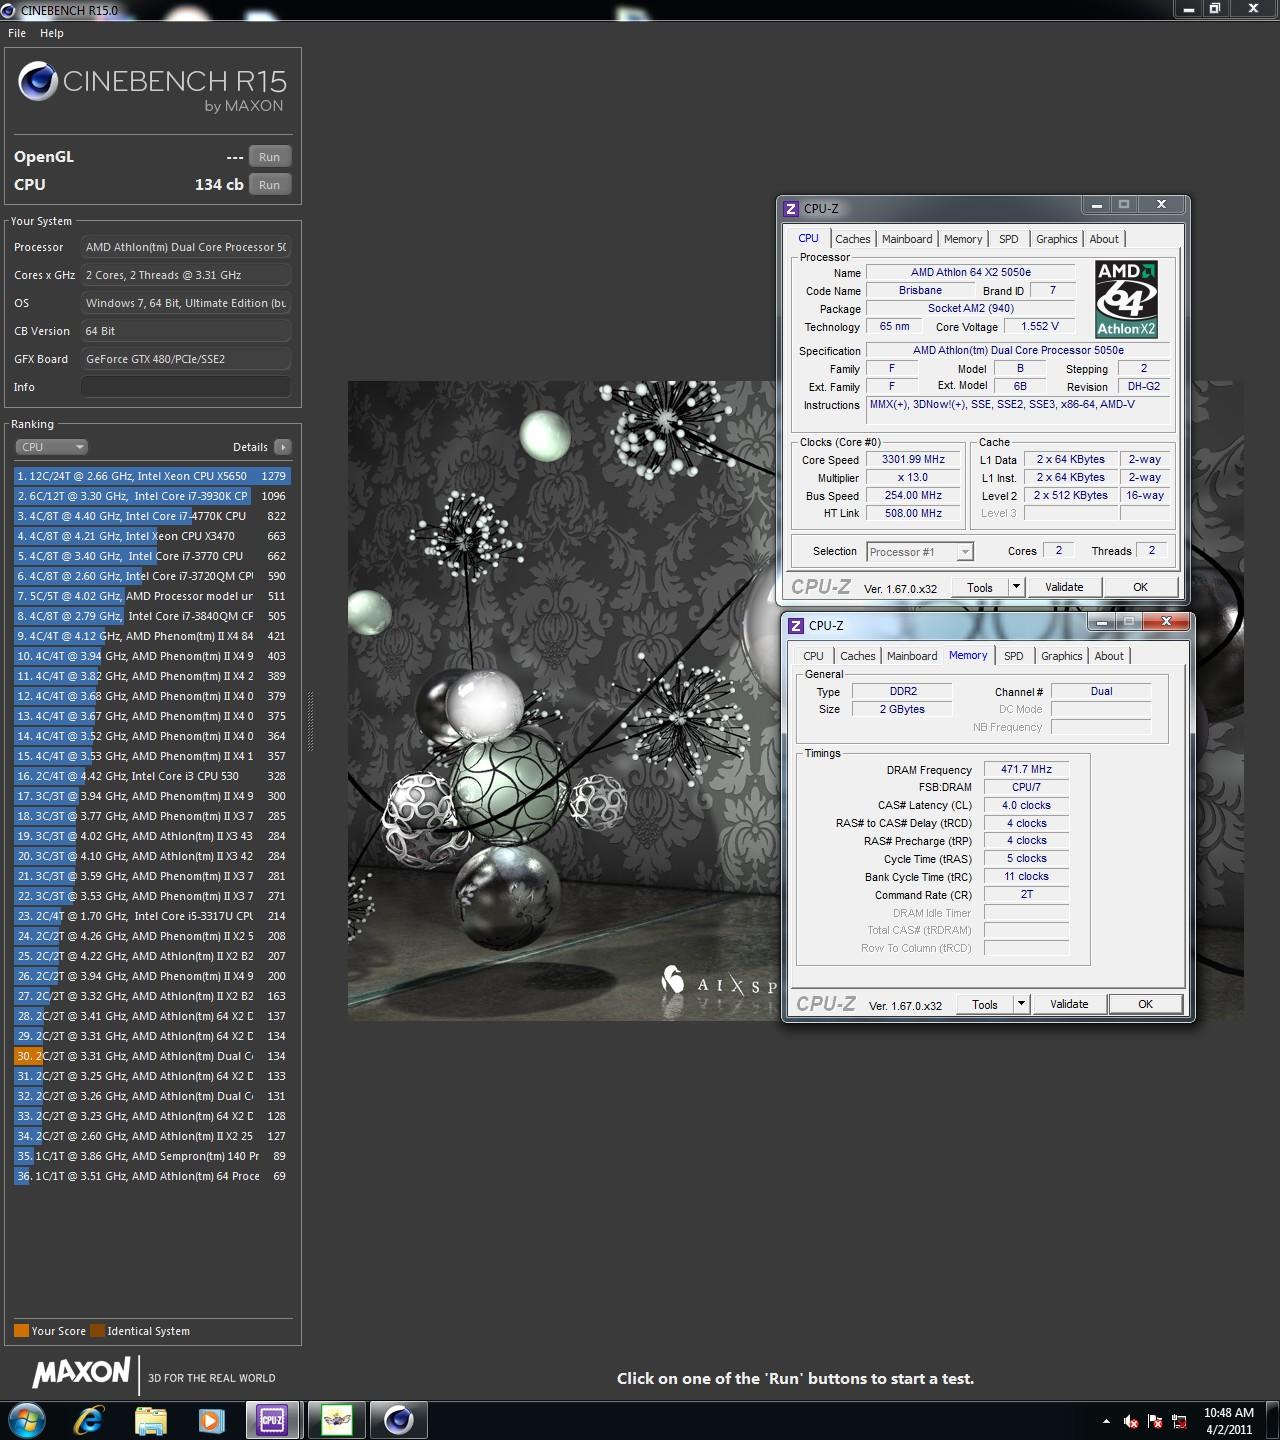Open About tab in upper CPU-Z
1280x1440 pixels.
pyautogui.click(x=1104, y=239)
